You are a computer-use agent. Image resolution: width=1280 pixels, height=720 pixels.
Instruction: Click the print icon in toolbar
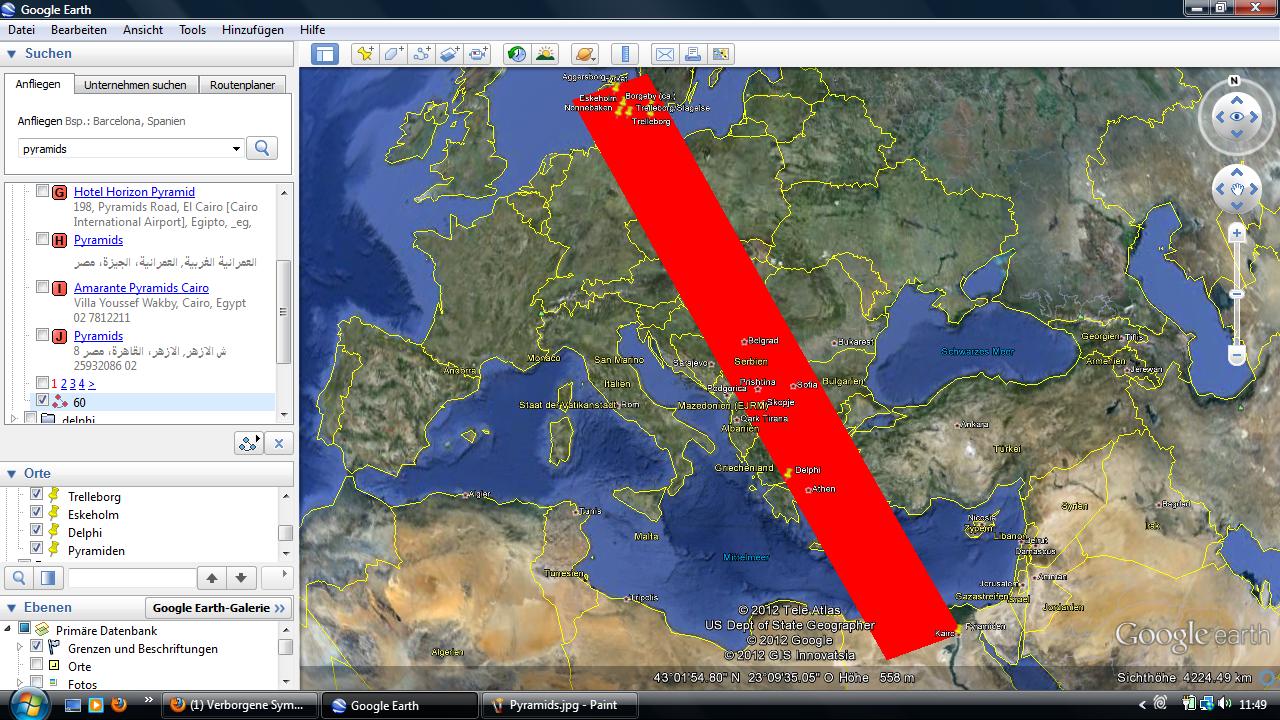(x=692, y=54)
